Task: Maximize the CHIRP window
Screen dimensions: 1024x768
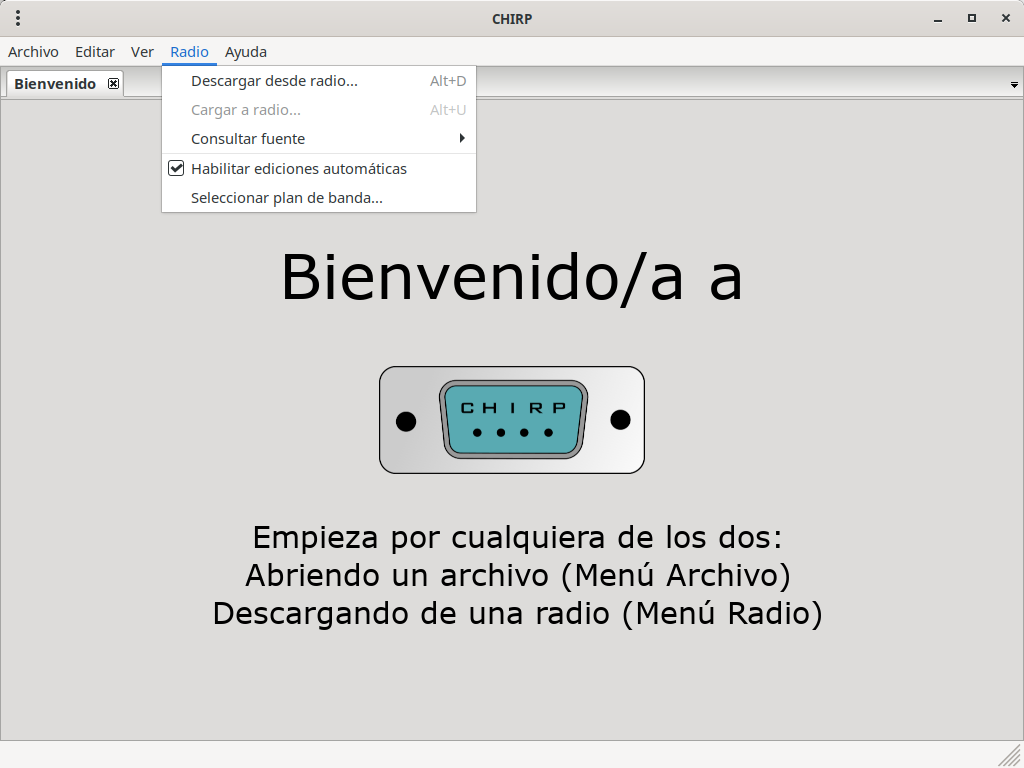Action: 971,18
